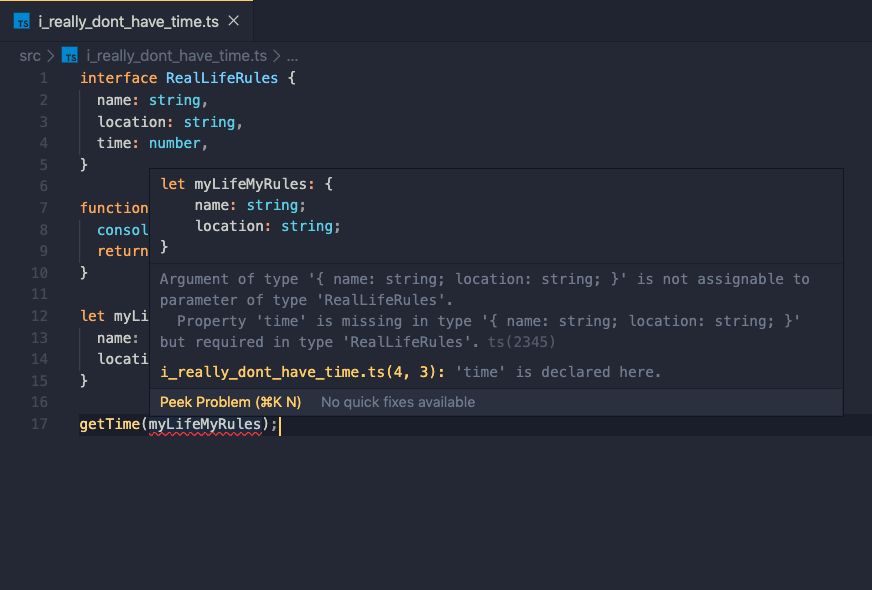Expand the breadcrumb ellipsis symbol list
Viewport: 872px width, 590px height.
tap(292, 56)
